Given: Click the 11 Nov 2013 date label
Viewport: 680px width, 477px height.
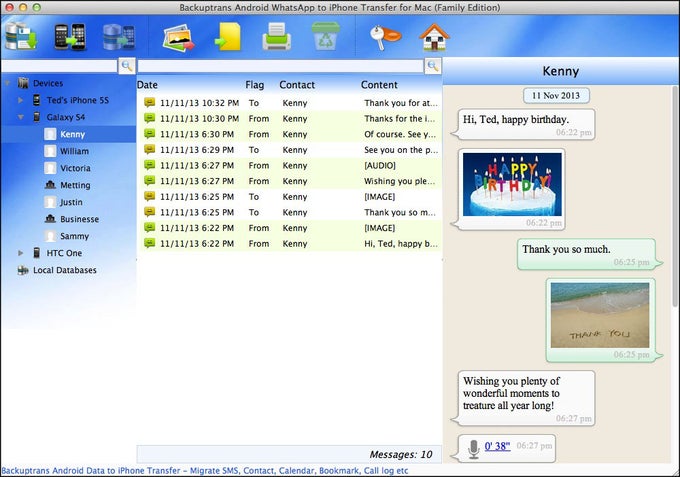Looking at the screenshot, I should [x=556, y=95].
